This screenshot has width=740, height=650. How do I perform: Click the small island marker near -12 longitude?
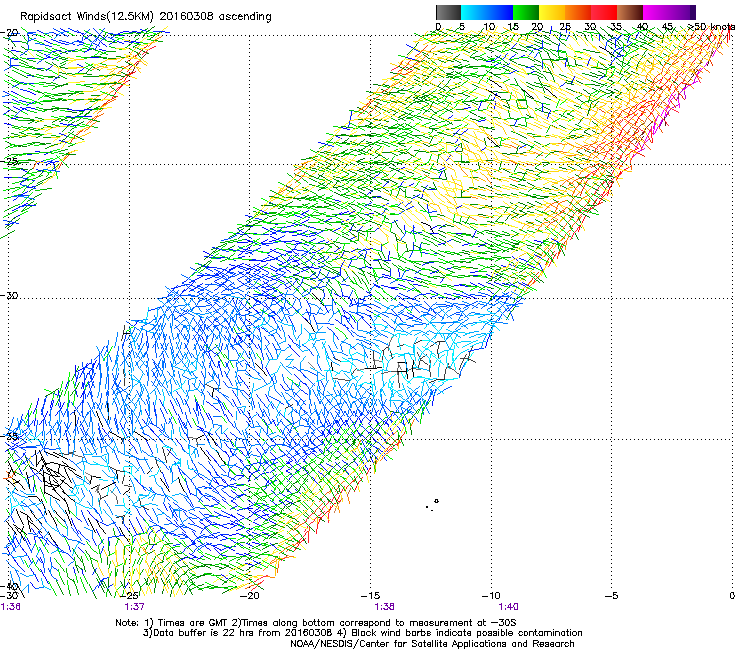(x=437, y=501)
